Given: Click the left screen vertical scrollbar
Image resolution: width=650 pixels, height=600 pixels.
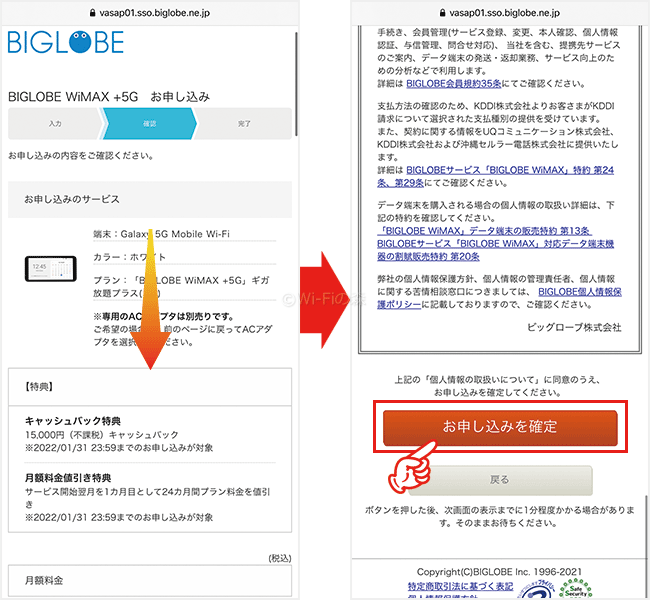Looking at the screenshot, I should [x=296, y=84].
